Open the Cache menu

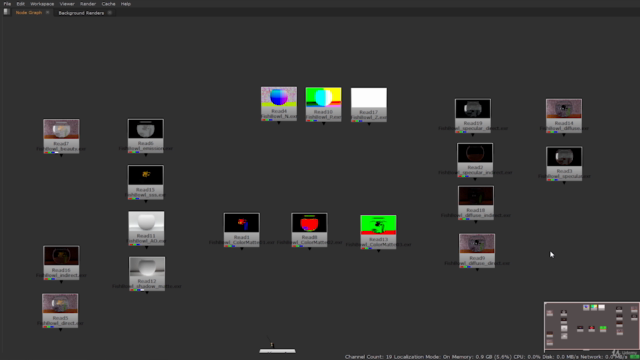click(x=108, y=4)
